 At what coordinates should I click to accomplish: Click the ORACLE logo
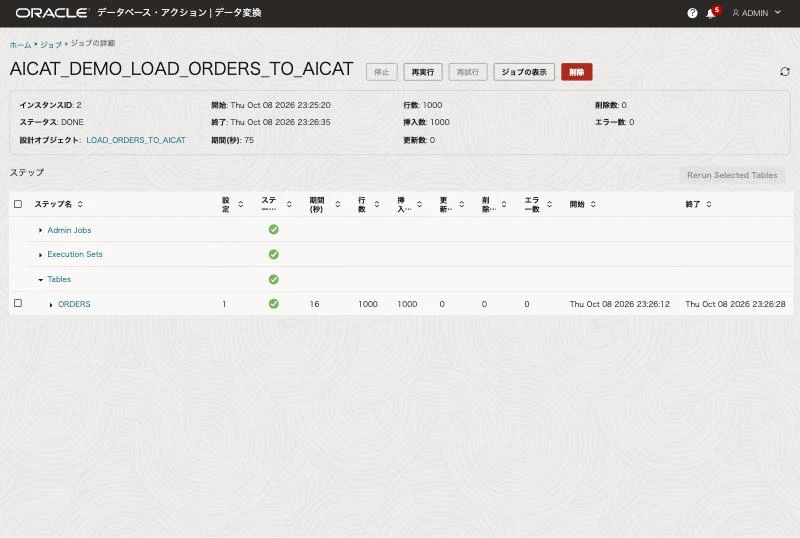[x=52, y=13]
